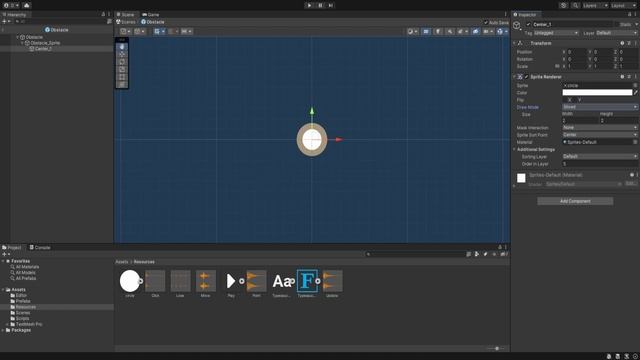The width and height of the screenshot is (640, 360).
Task: Select Obstacle_Sprite in the Hierarchy
Action: tap(45, 43)
